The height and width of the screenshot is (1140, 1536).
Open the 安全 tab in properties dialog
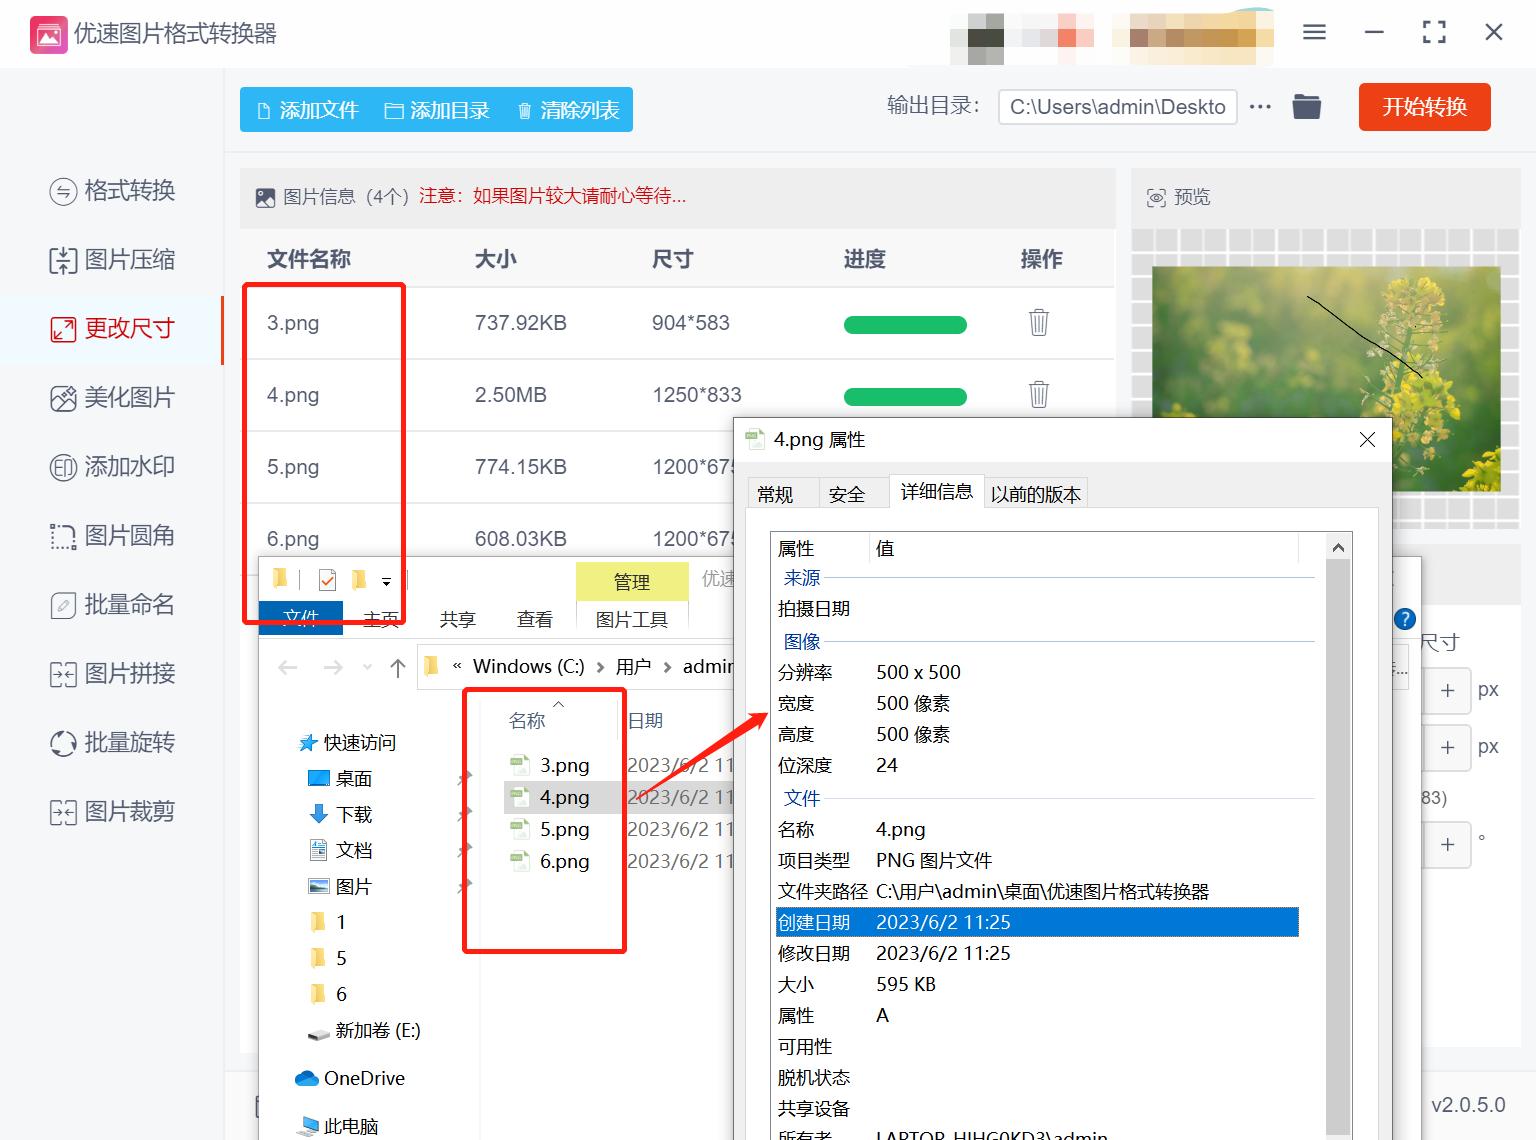click(x=849, y=492)
